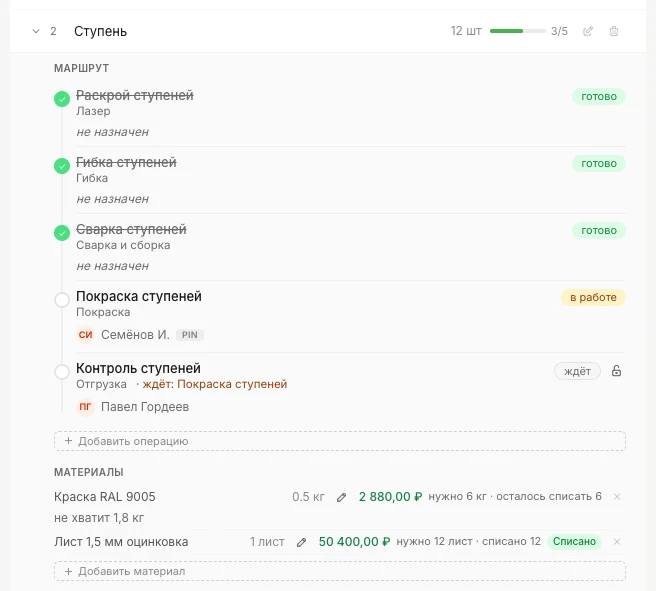Click the Ступень header title

click(x=100, y=31)
